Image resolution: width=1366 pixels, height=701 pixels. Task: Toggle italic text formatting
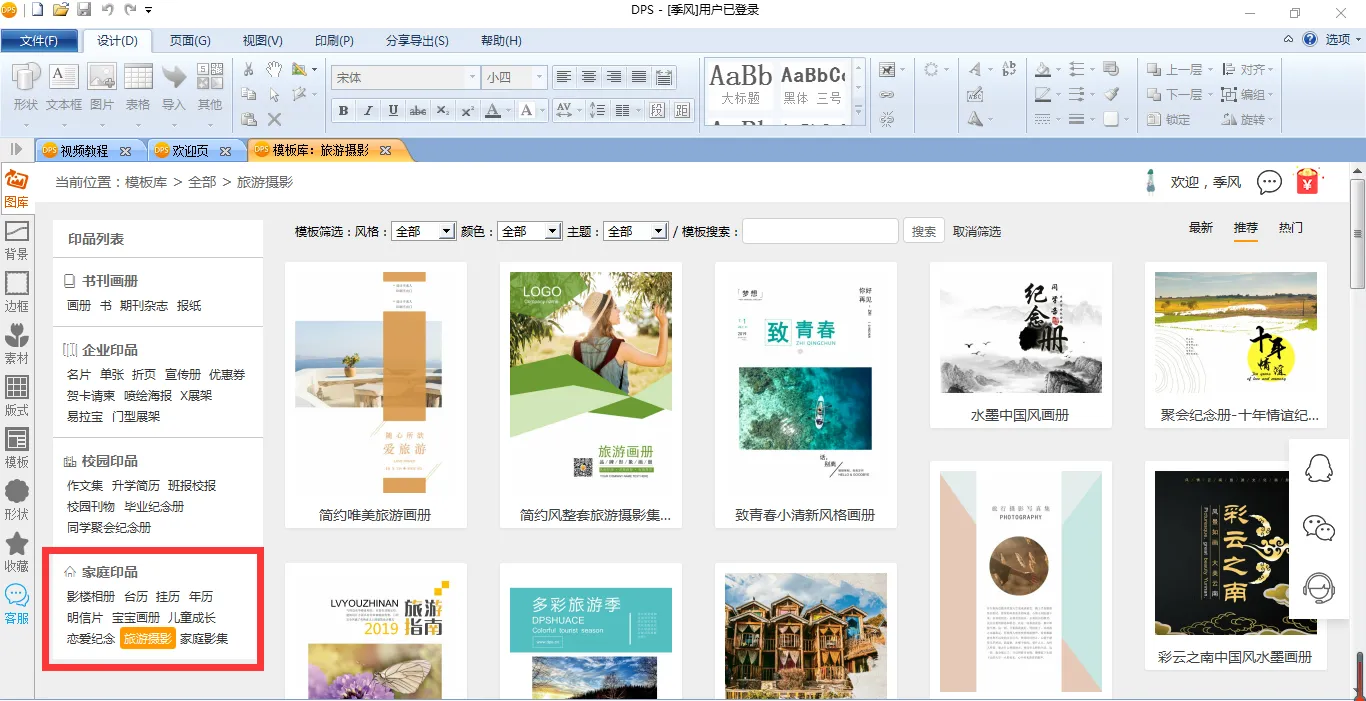coord(368,110)
